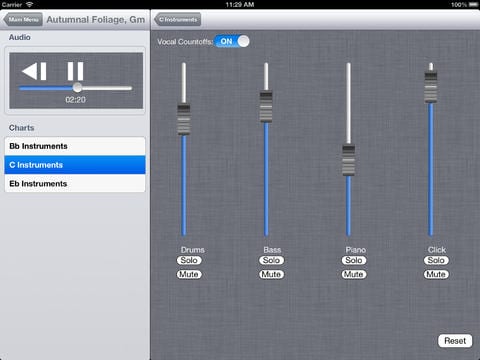Tap the C Instruments back button
The width and height of the screenshot is (480, 360).
point(178,20)
